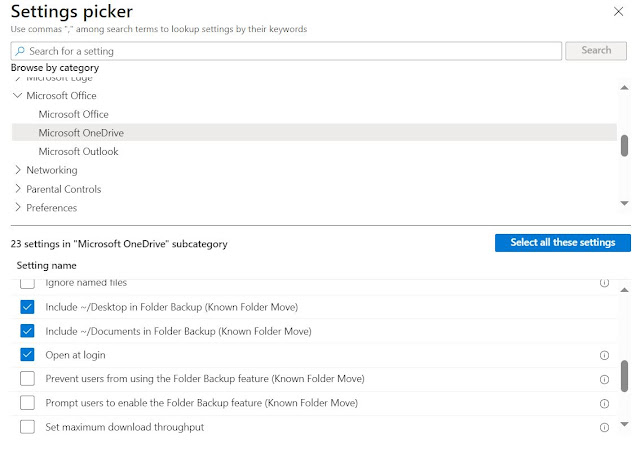The height and width of the screenshot is (461, 640).
Task: Click settings list scrollbar down arrow
Action: pos(624,424)
